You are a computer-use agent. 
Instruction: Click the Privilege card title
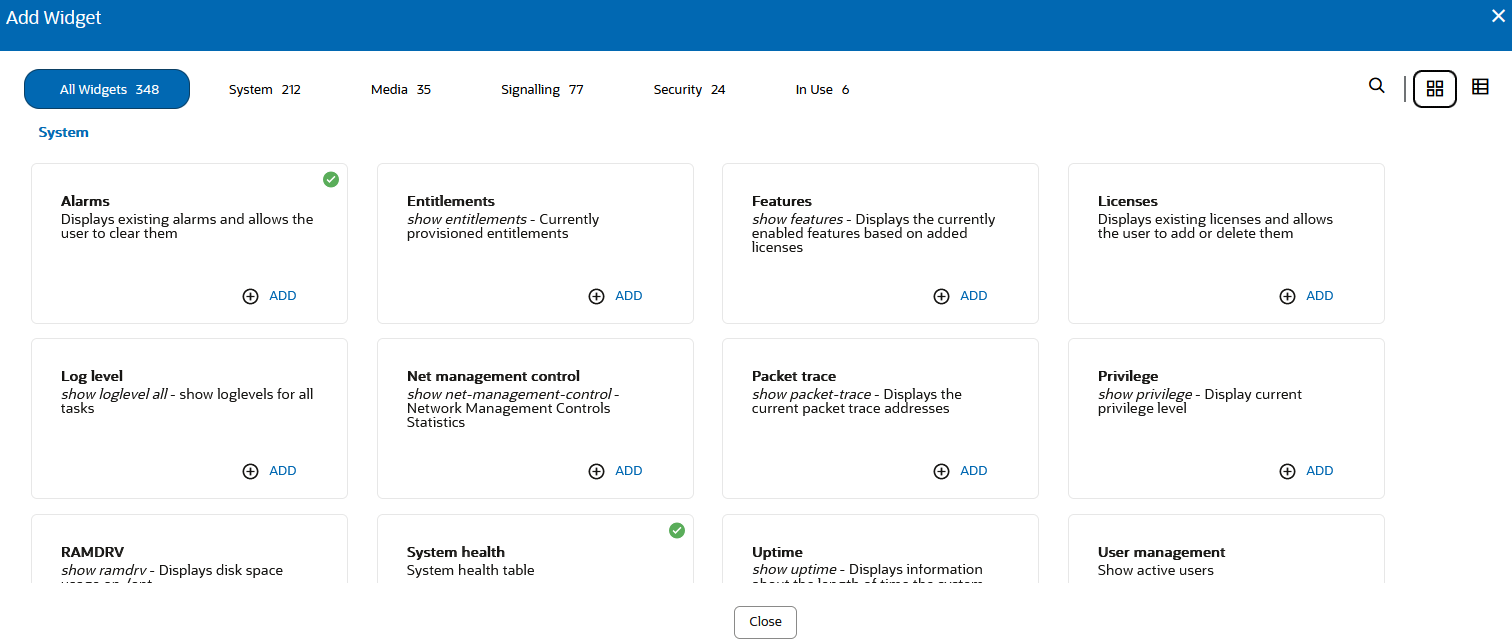[1128, 377]
